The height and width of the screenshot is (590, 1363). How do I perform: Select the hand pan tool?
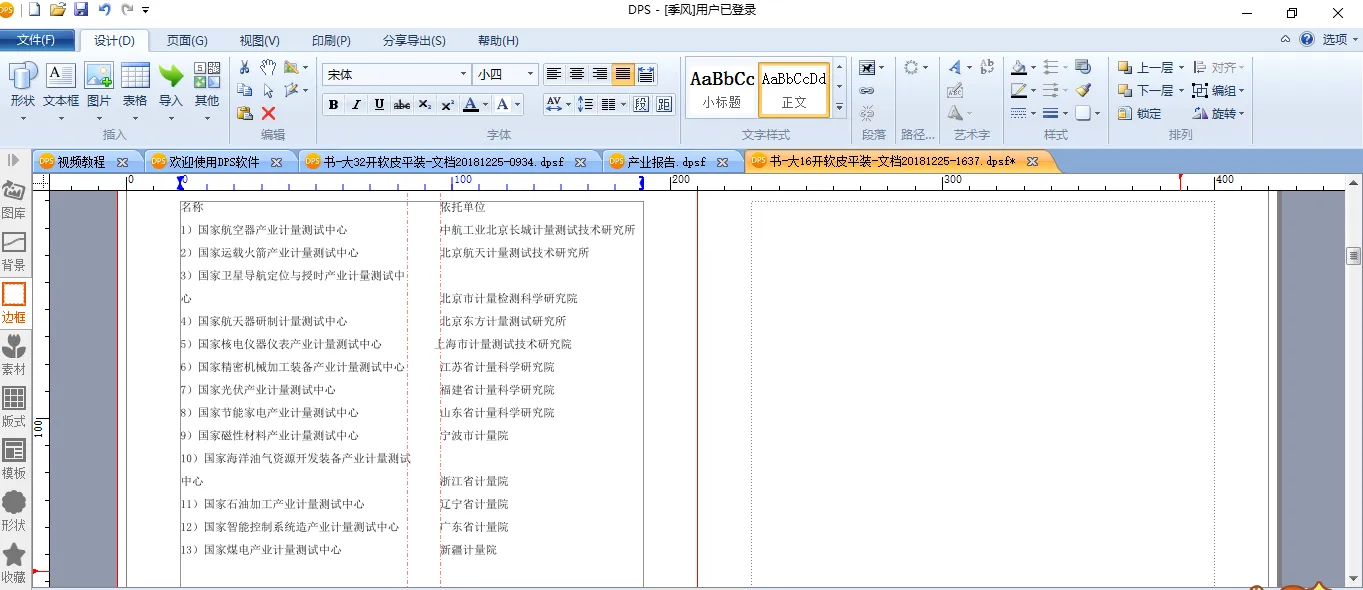pos(268,67)
